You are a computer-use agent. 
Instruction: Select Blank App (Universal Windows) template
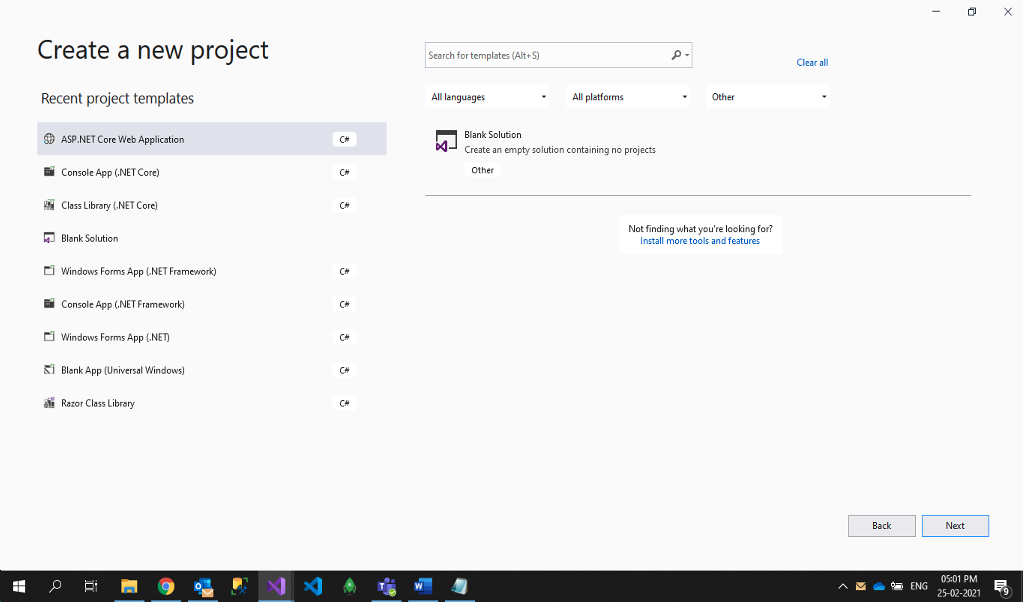pyautogui.click(x=122, y=370)
